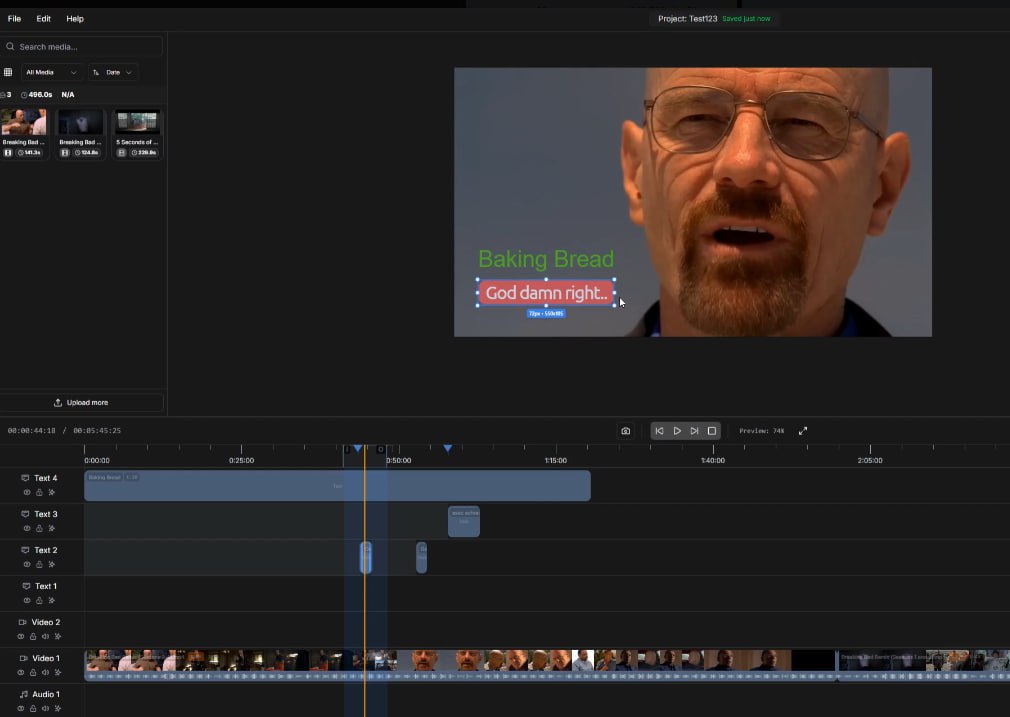The height and width of the screenshot is (717, 1010).
Task: Skip to the previous frame
Action: (659, 431)
